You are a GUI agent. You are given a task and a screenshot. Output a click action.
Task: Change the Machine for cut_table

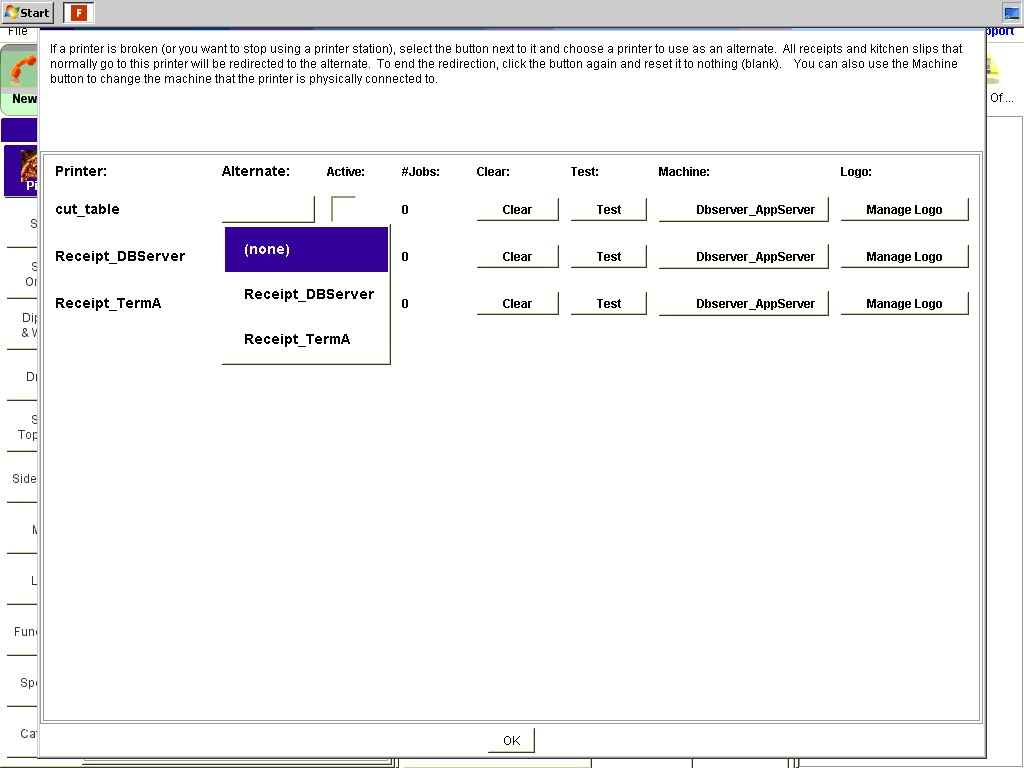coord(743,209)
